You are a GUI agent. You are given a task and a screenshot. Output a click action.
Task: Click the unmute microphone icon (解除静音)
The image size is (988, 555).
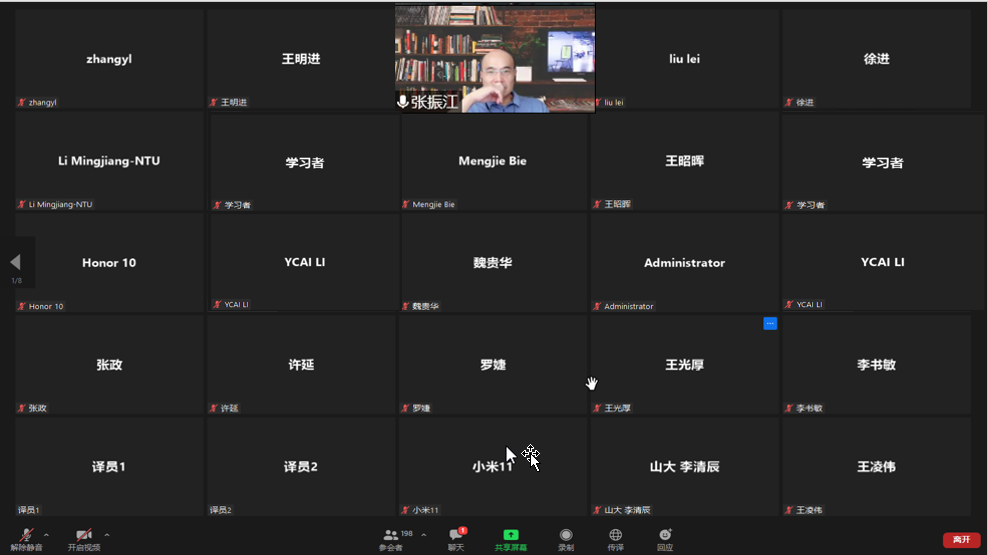[x=27, y=536]
